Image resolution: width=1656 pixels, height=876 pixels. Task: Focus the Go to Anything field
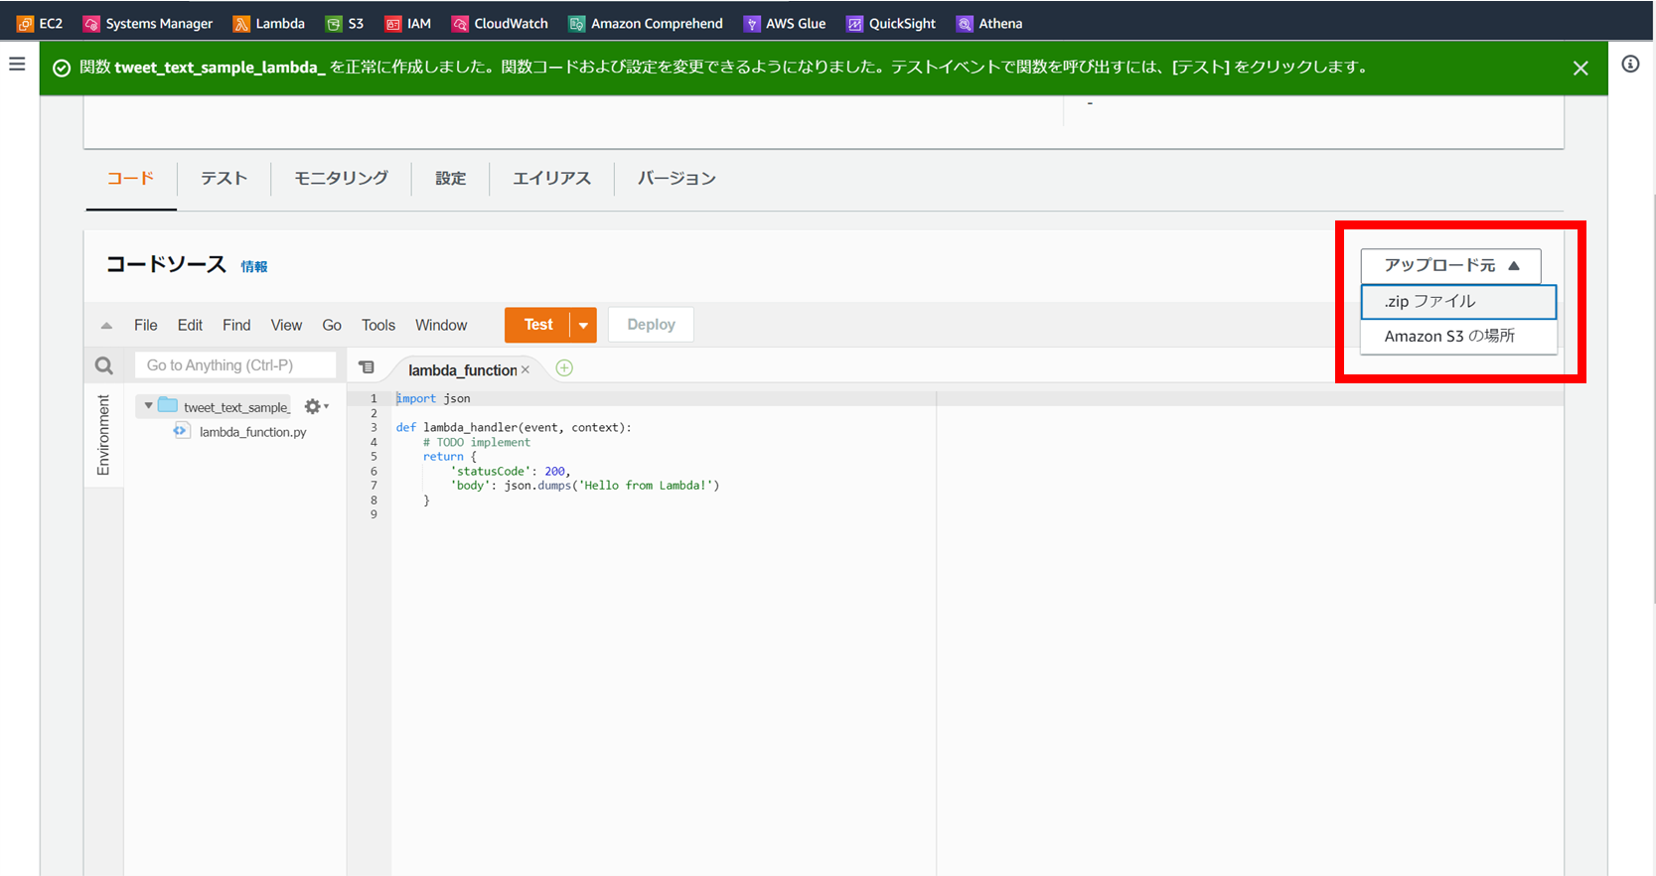[235, 366]
